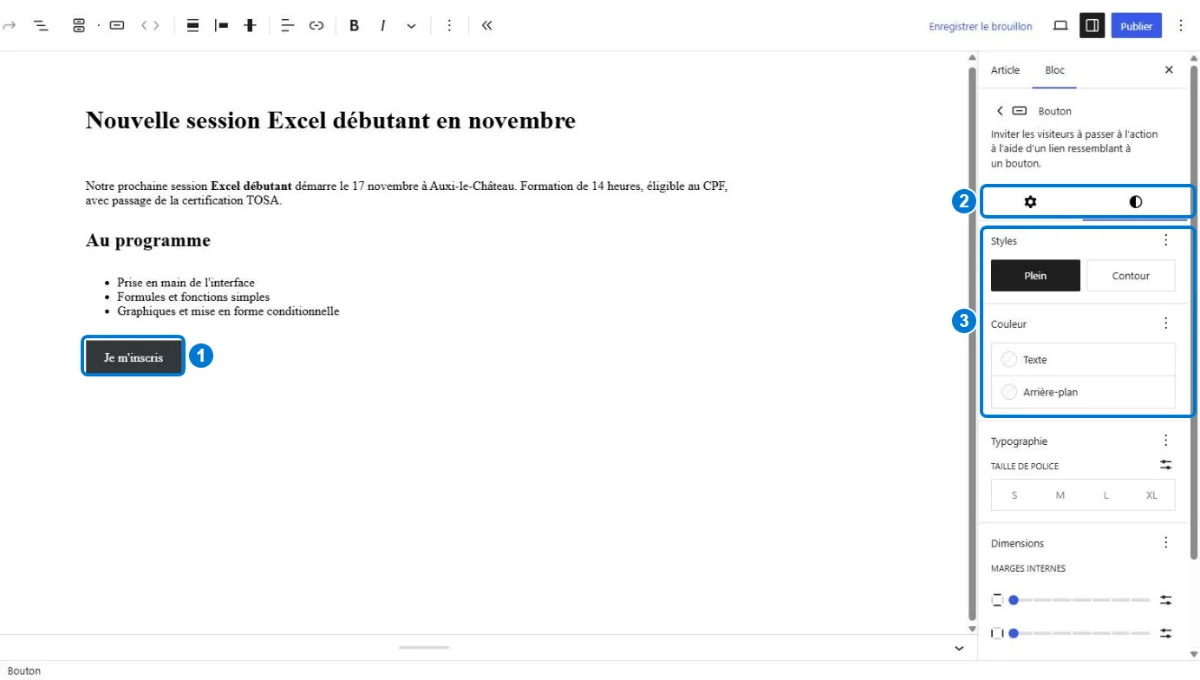Viewport: 1200px width, 680px height.
Task: Select font size XL
Action: [x=1151, y=496]
